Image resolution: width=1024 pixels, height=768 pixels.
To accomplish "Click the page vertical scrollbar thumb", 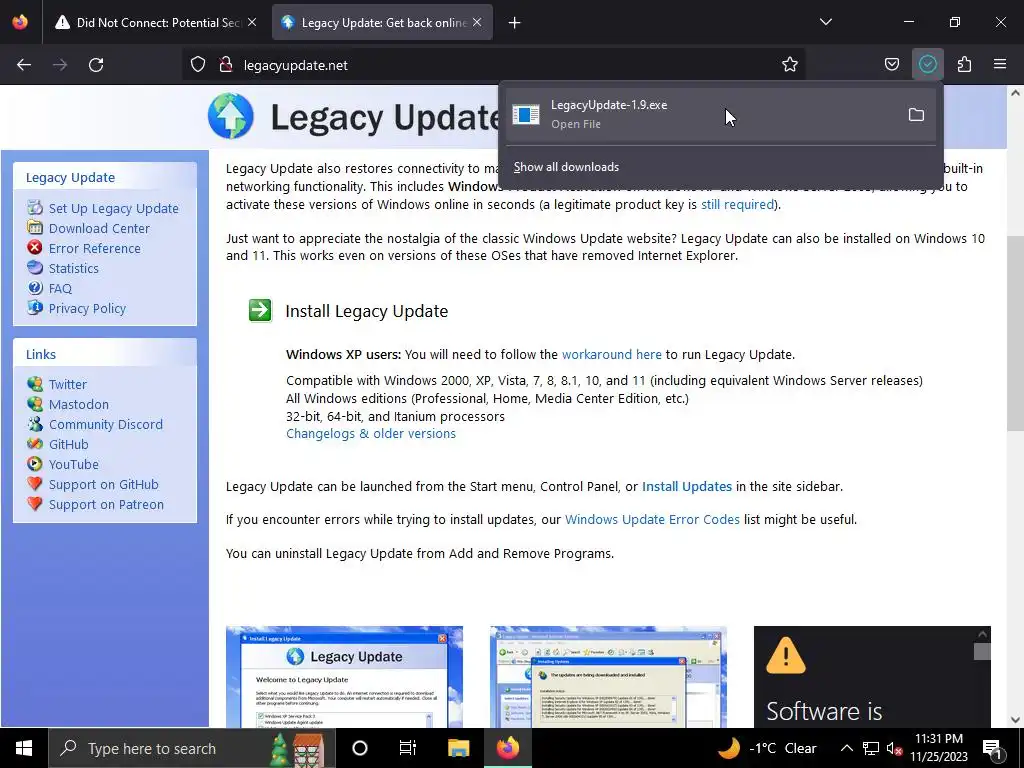I will (x=1015, y=333).
